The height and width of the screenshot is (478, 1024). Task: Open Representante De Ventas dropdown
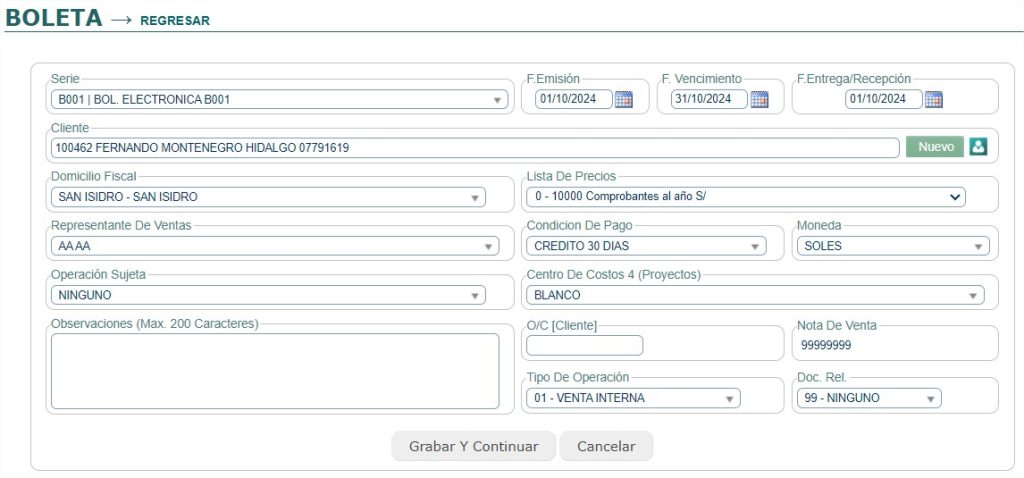pos(274,246)
